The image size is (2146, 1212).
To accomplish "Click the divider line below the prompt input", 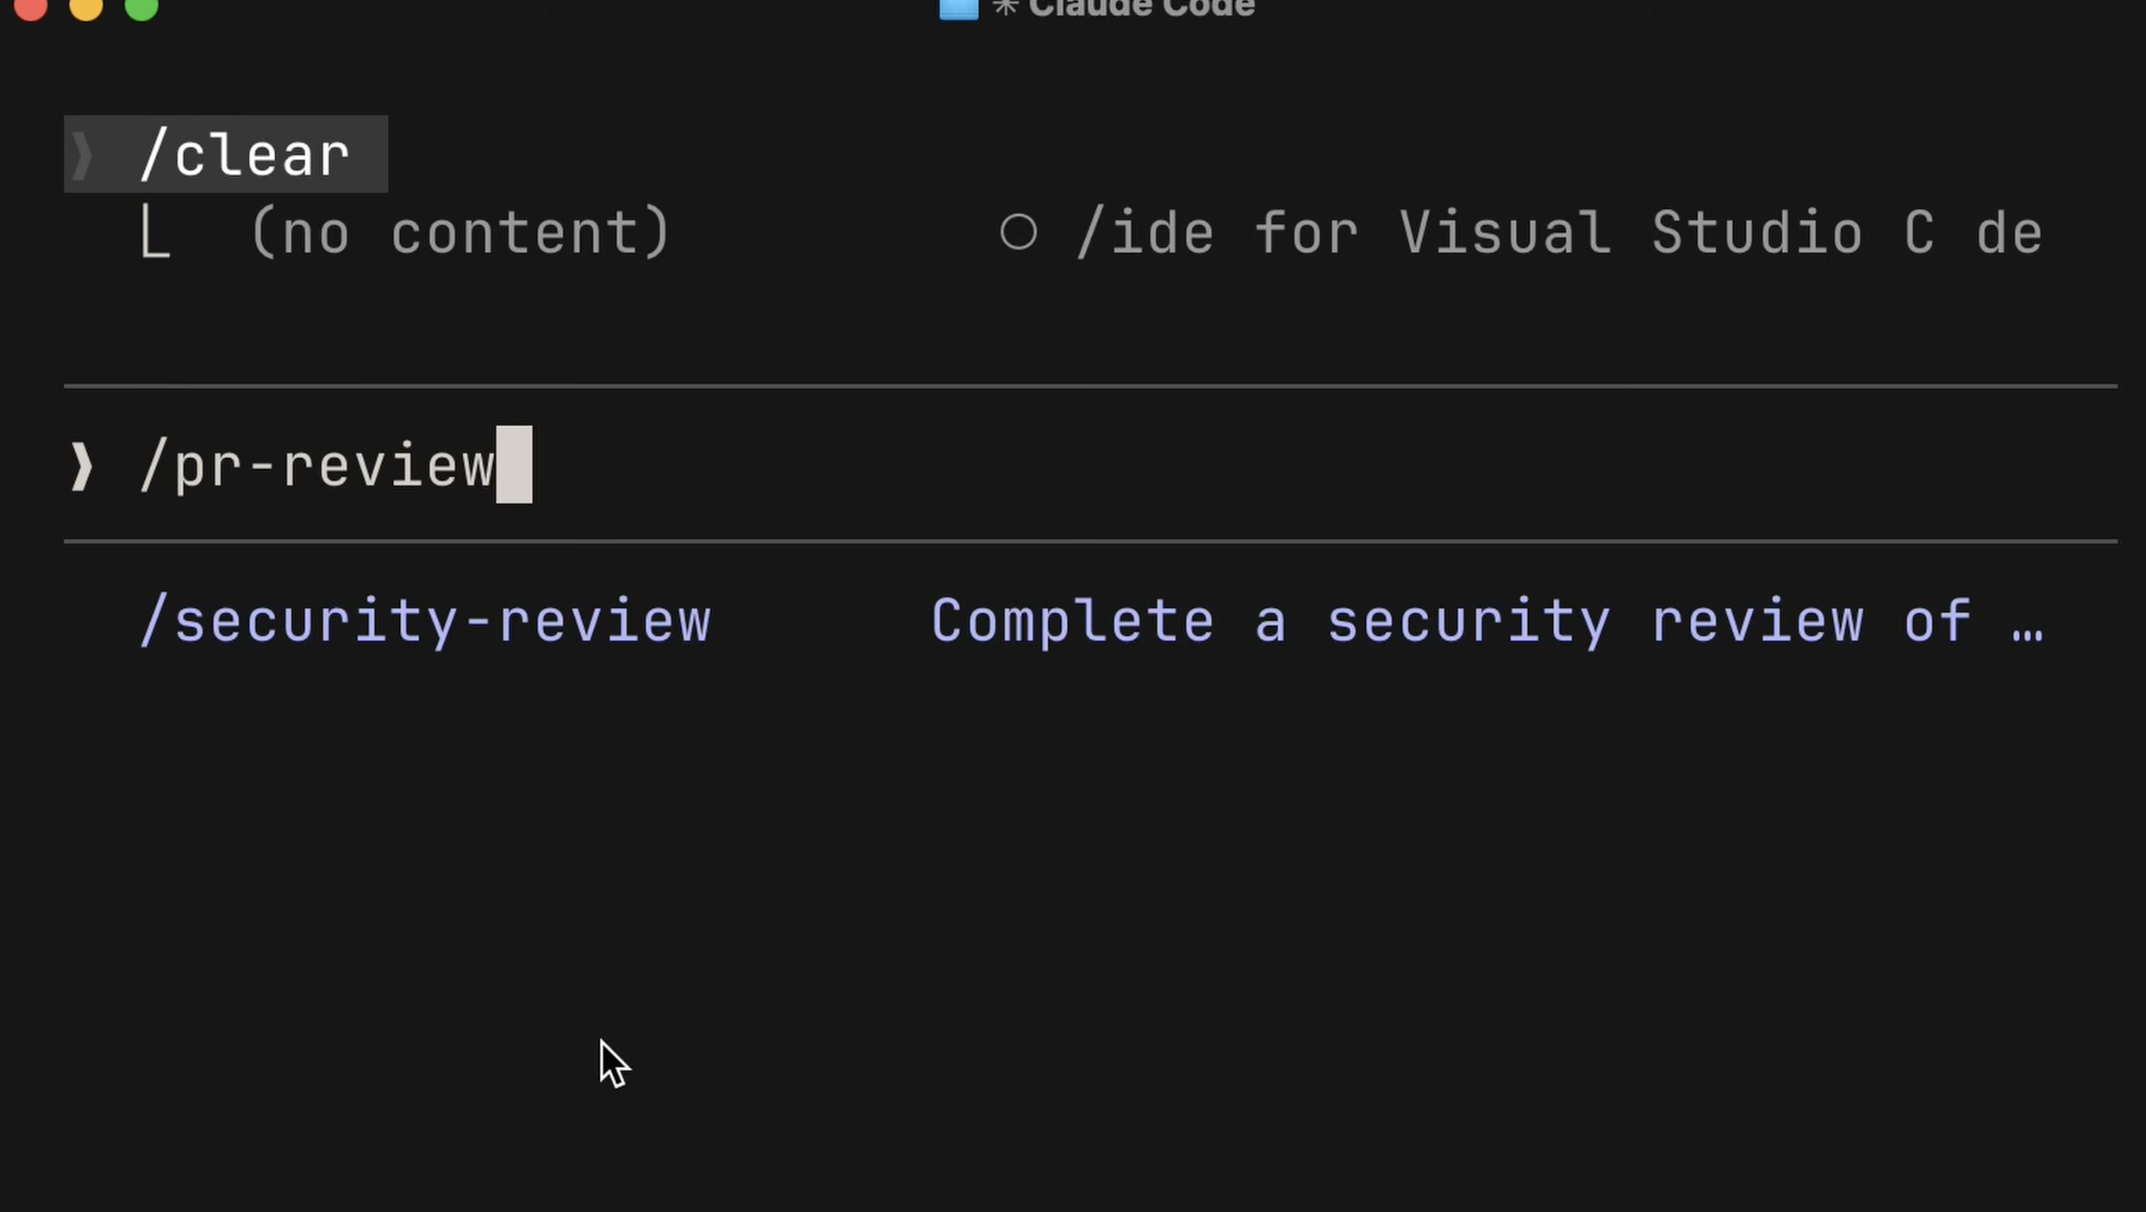I will 1090,542.
